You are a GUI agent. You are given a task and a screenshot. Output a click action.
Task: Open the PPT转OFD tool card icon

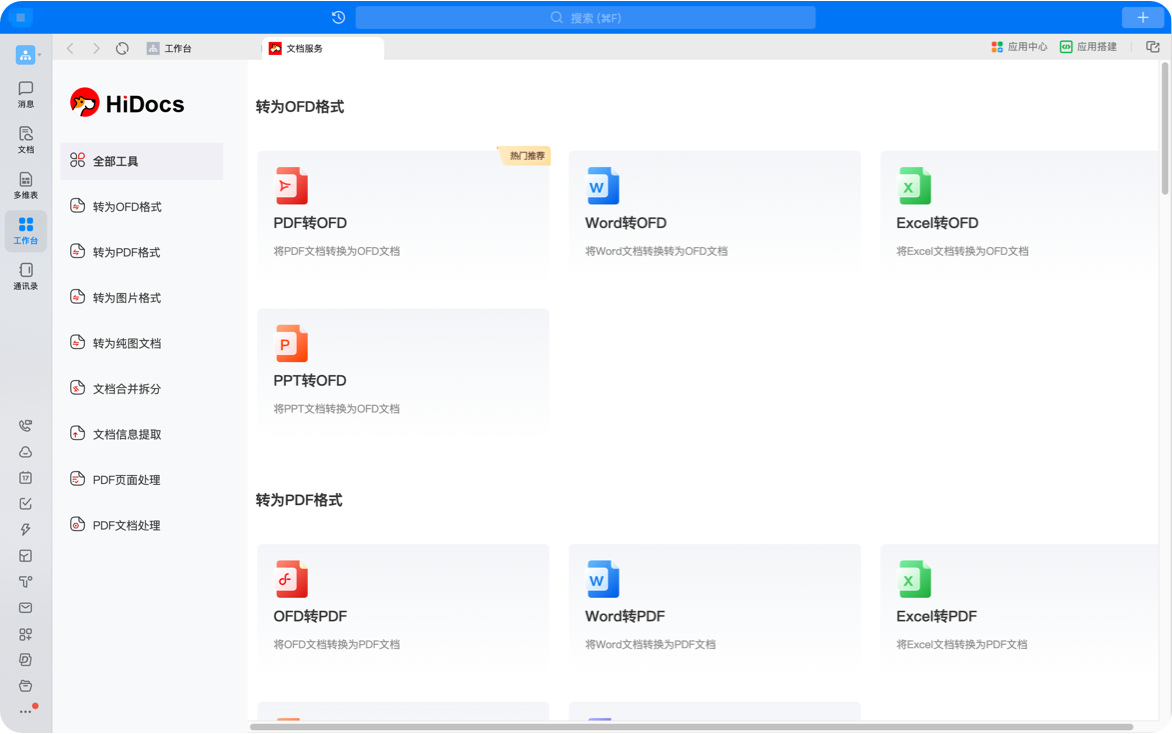point(292,343)
